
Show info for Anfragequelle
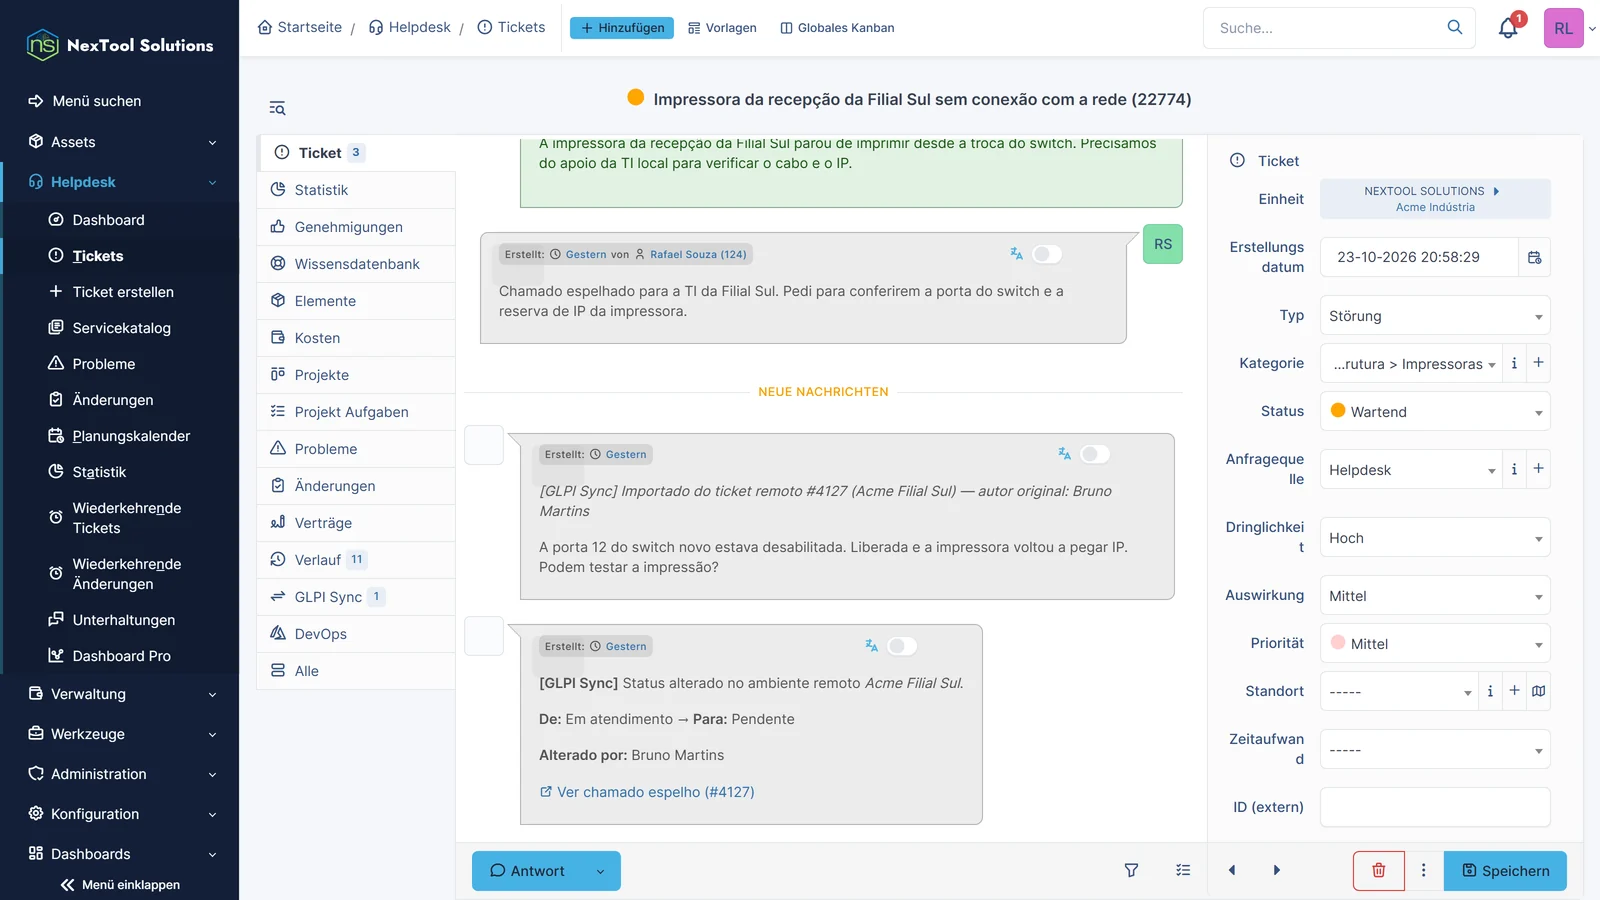click(x=1514, y=469)
